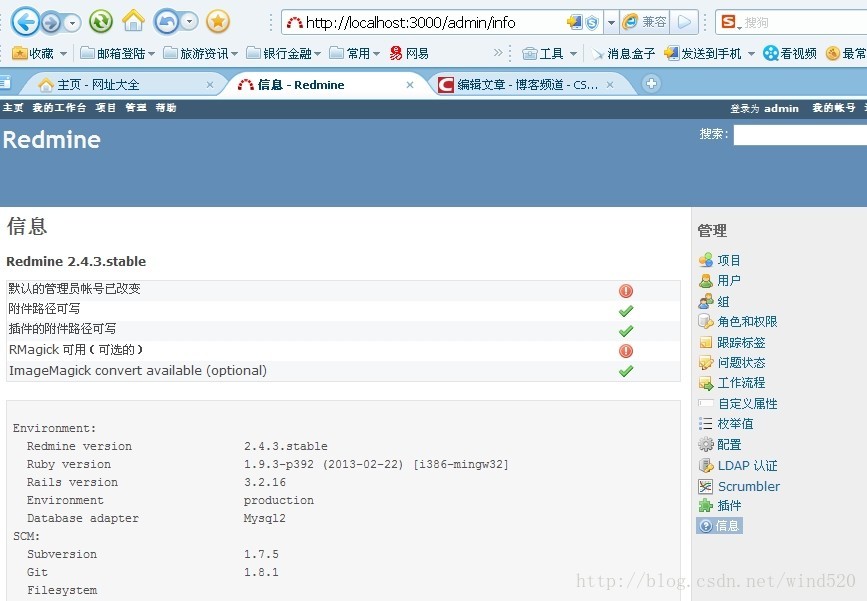Open the 旅游资讯 bookmark folder
Viewport: 867px width, 601px height.
click(201, 54)
